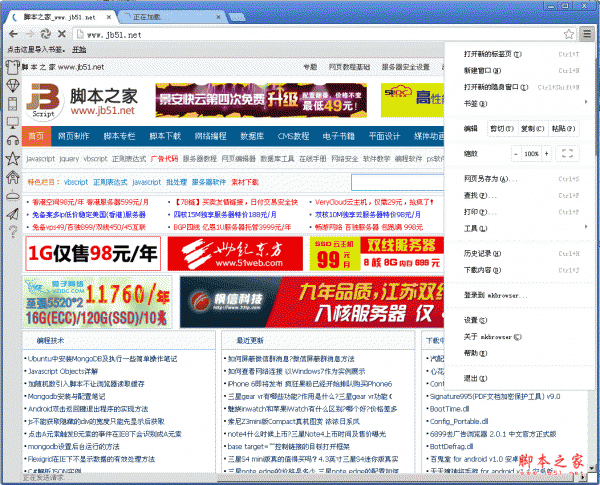Click the 广告代码 red link

click(x=164, y=158)
